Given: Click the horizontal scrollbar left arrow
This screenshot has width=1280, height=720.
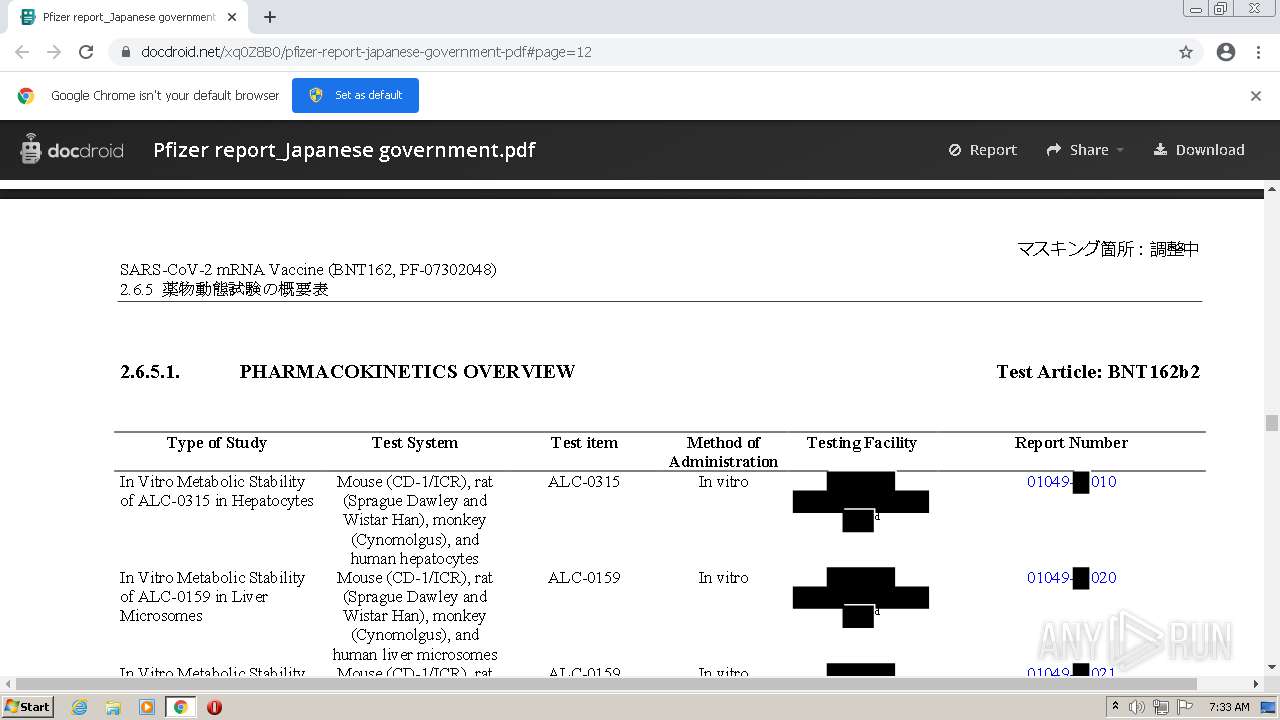Looking at the screenshot, I should click(8, 684).
